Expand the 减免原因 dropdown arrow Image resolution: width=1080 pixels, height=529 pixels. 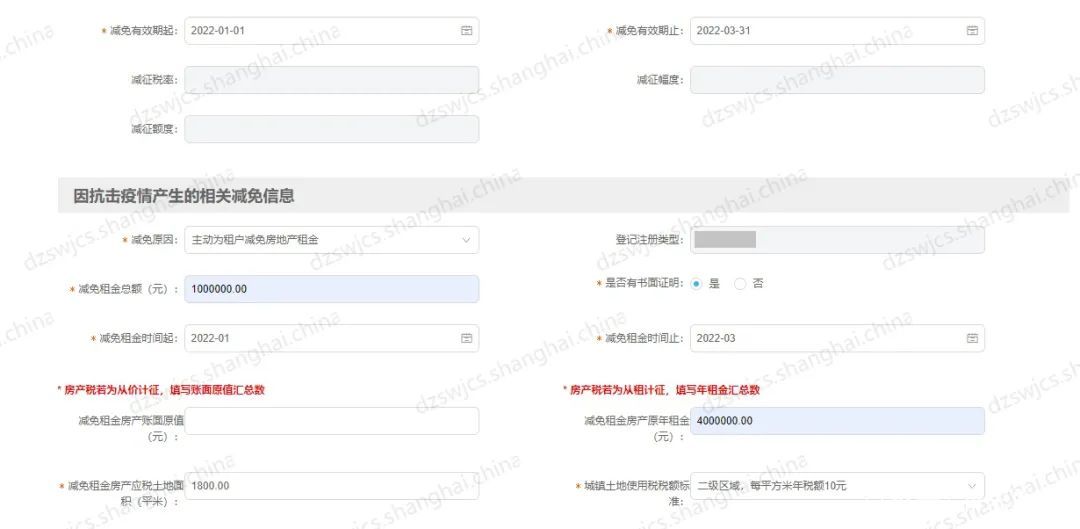pyautogui.click(x=466, y=240)
